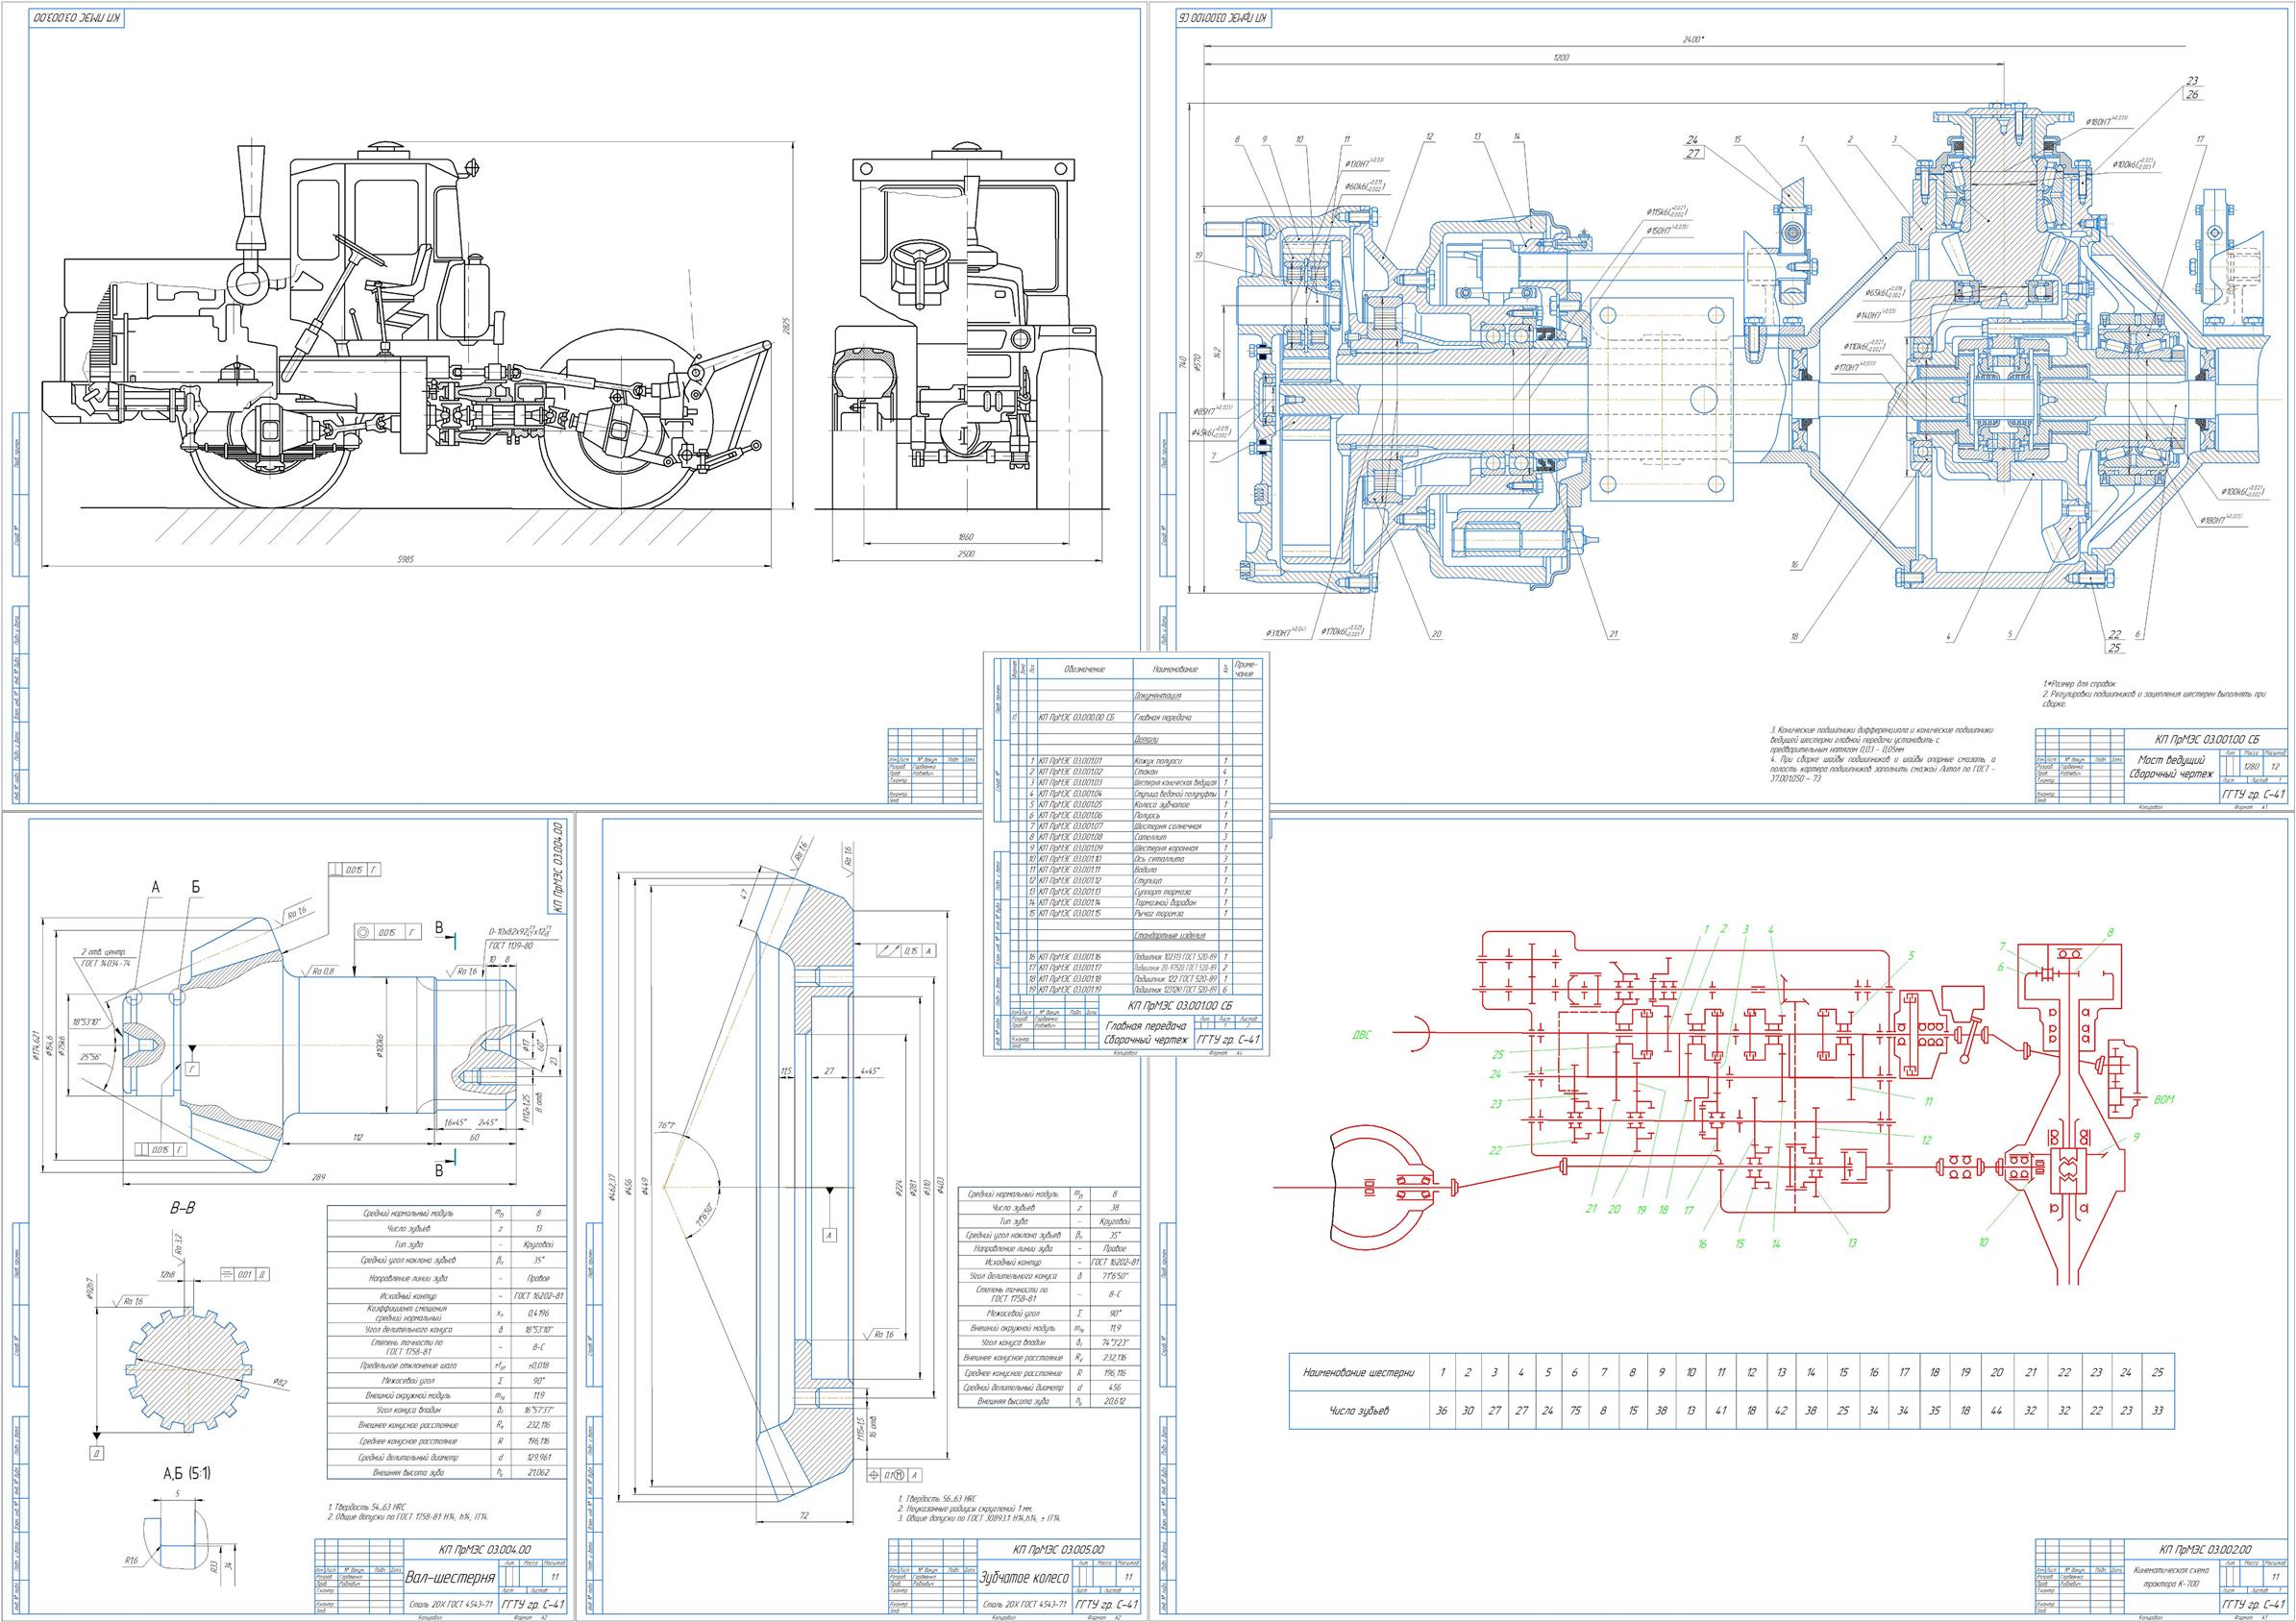The height and width of the screenshot is (1622, 2296).
Task: Click the callout number "21" below the axle assembly
Action: [1614, 633]
